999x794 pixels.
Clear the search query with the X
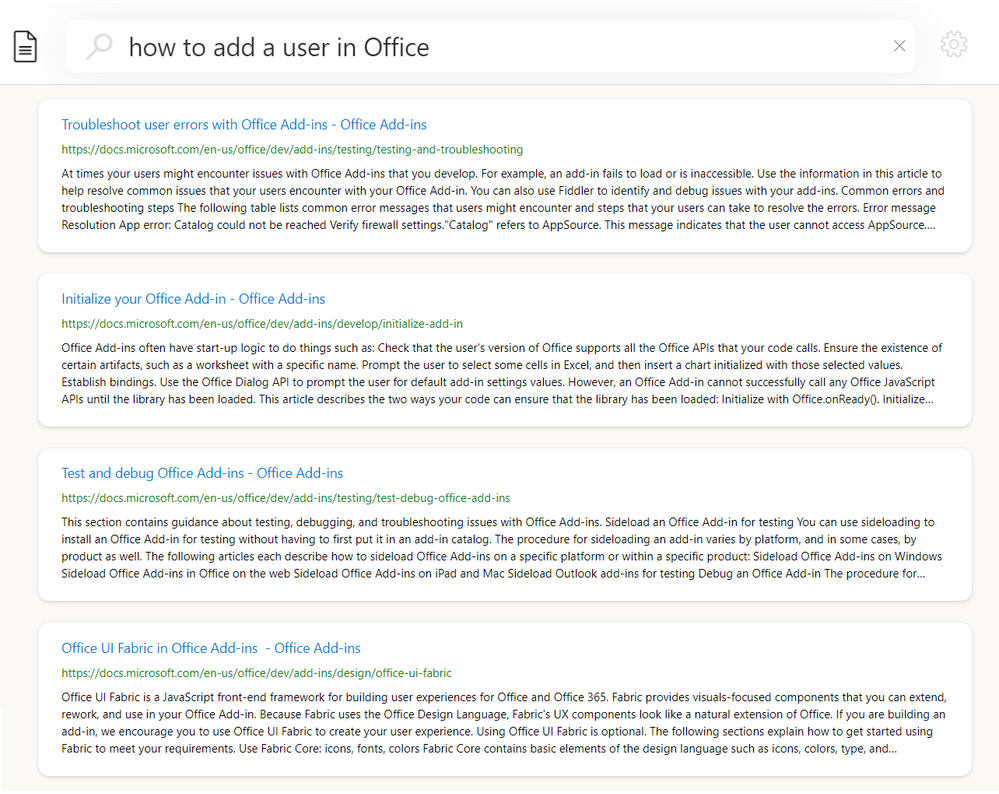(899, 46)
